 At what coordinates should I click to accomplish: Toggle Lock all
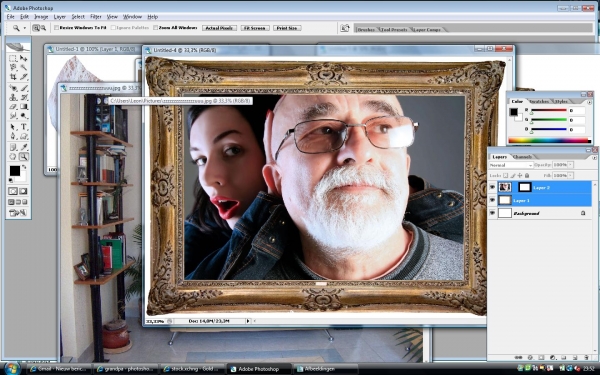coord(527,175)
